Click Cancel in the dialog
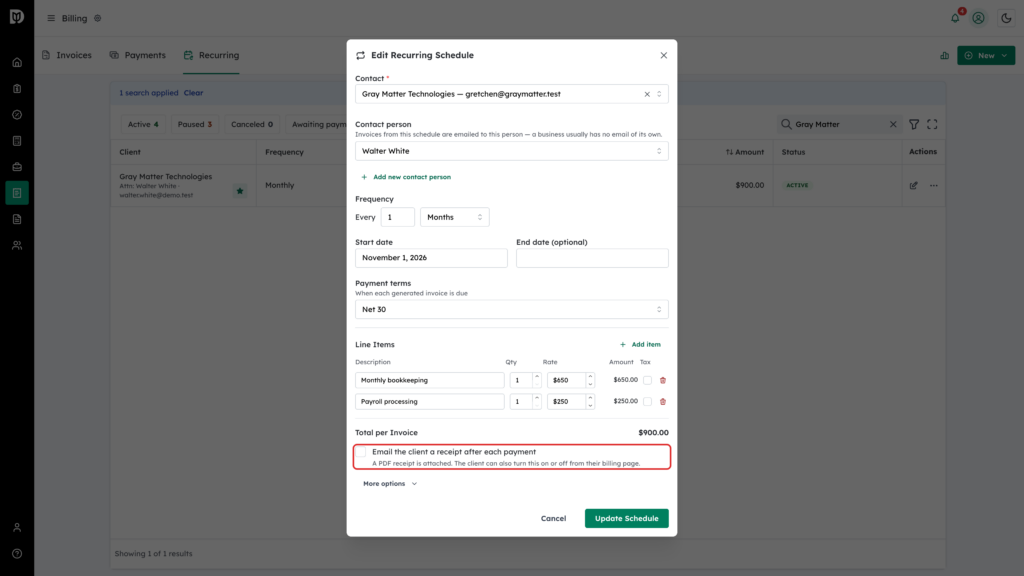The image size is (1024, 576). pos(553,519)
